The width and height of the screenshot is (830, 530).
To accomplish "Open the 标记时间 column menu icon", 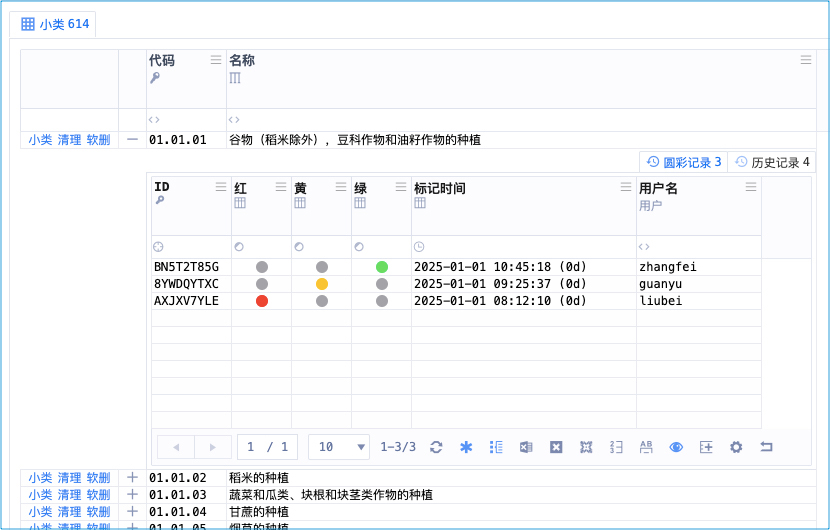I will [x=626, y=186].
